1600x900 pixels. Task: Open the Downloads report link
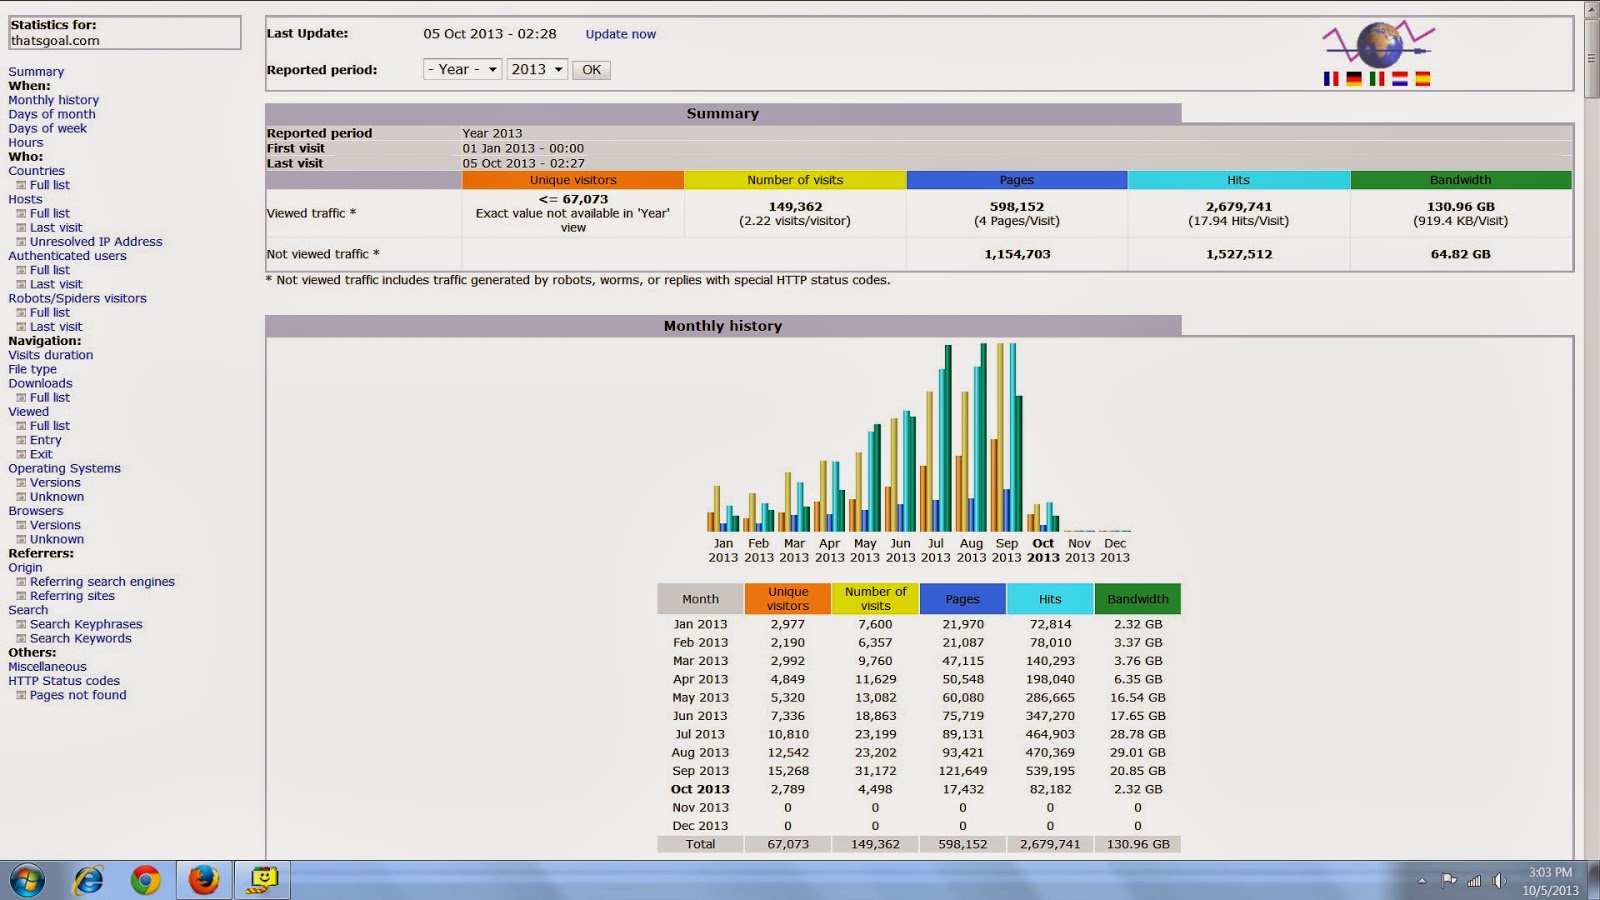click(x=41, y=383)
